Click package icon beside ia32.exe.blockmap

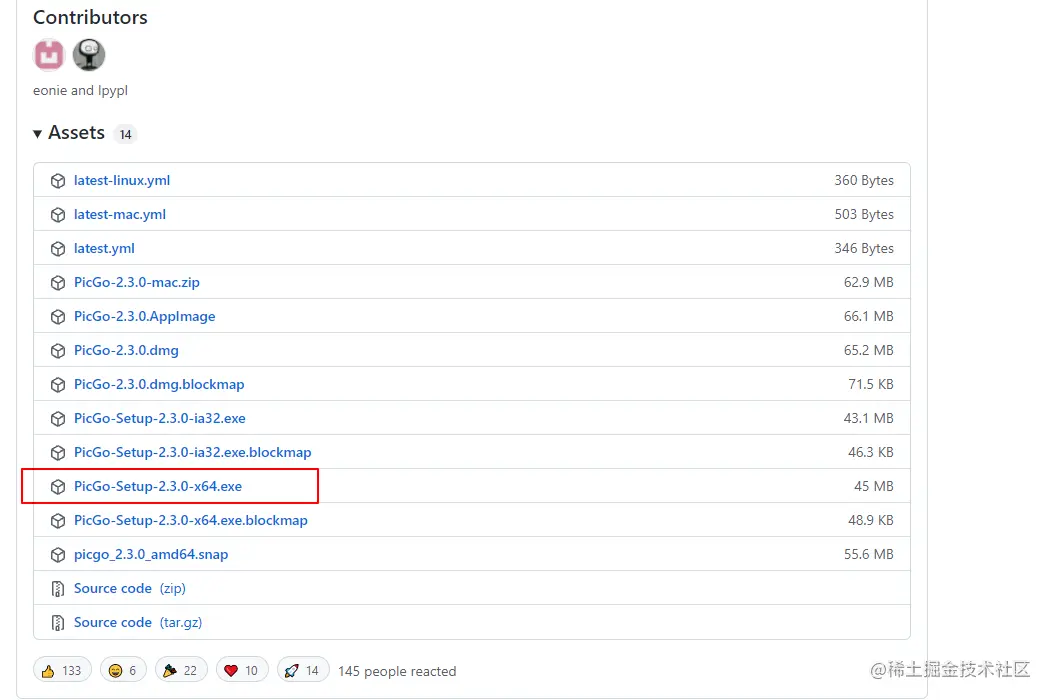[x=58, y=453]
